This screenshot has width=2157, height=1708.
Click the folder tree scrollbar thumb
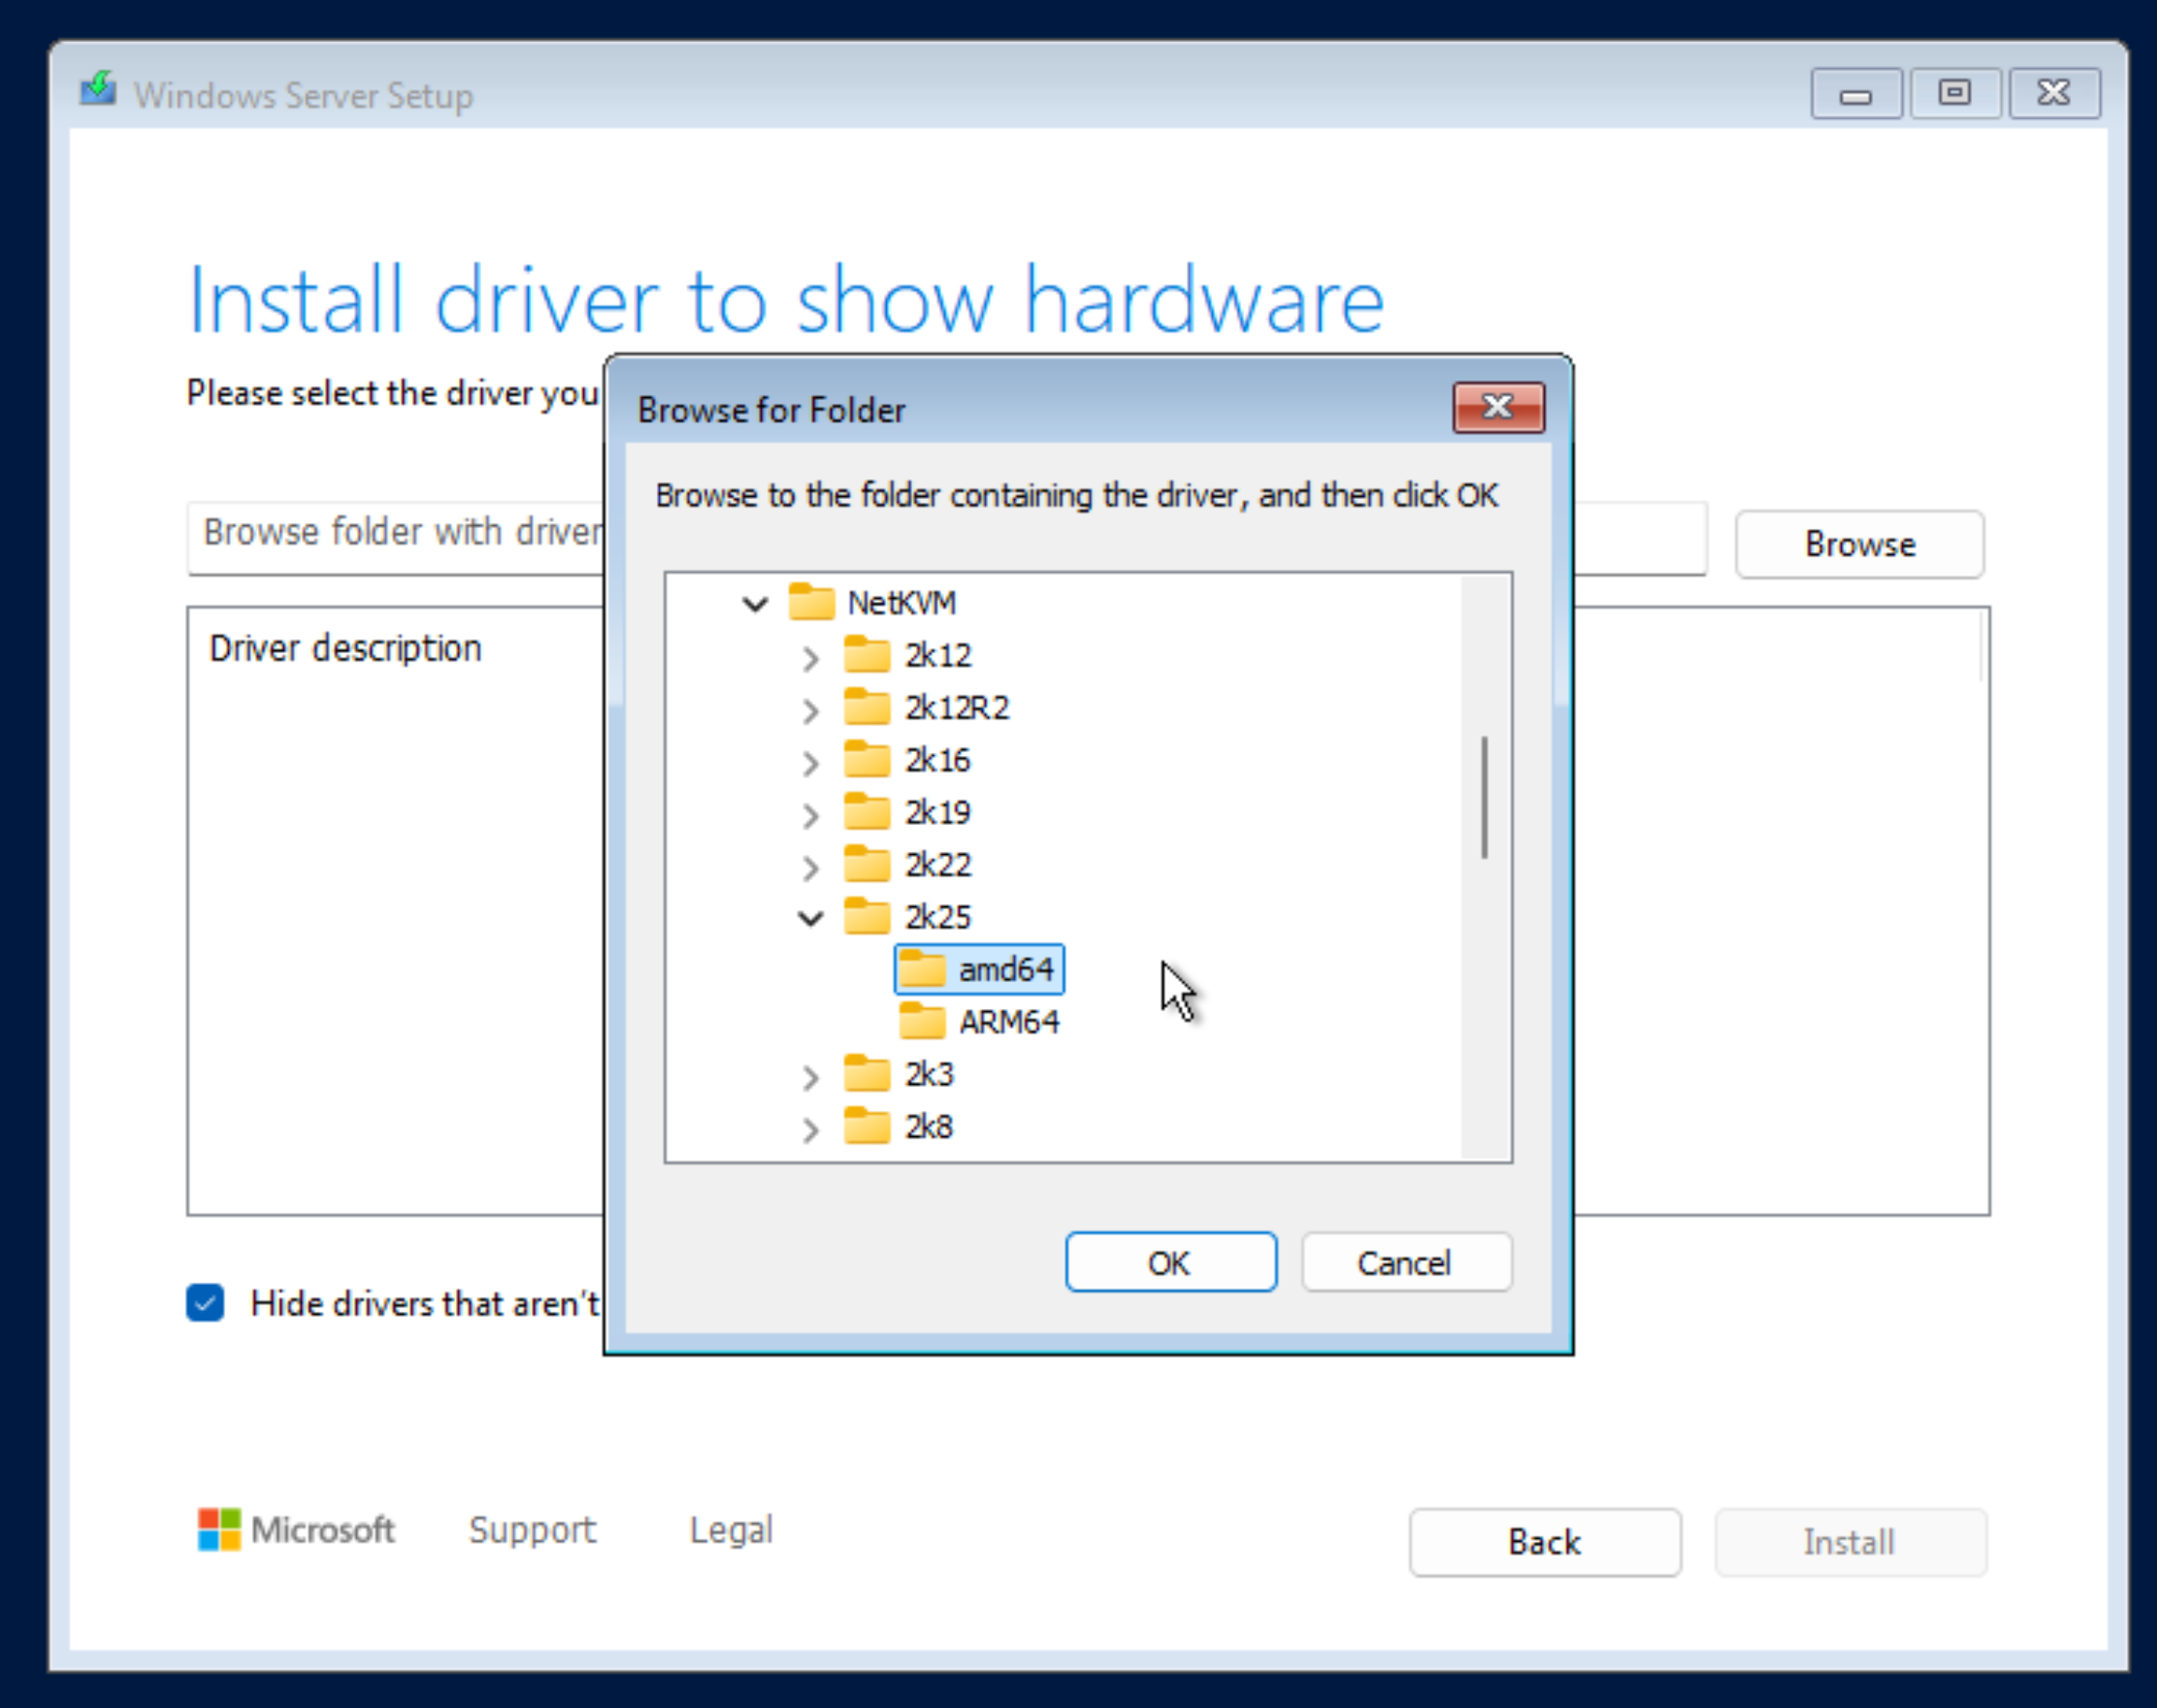(1485, 797)
